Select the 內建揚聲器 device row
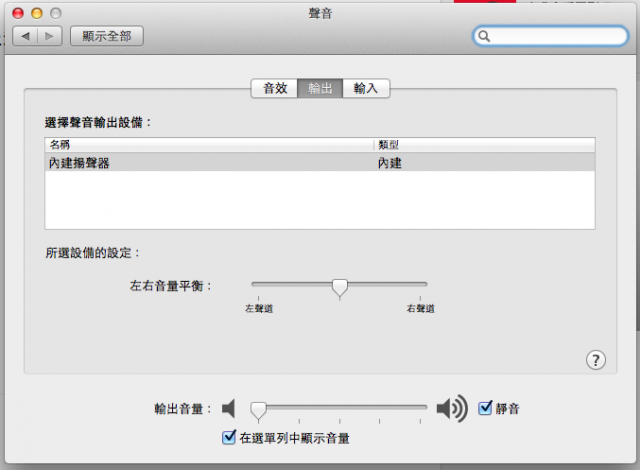This screenshot has height=470, width=640. [320, 163]
